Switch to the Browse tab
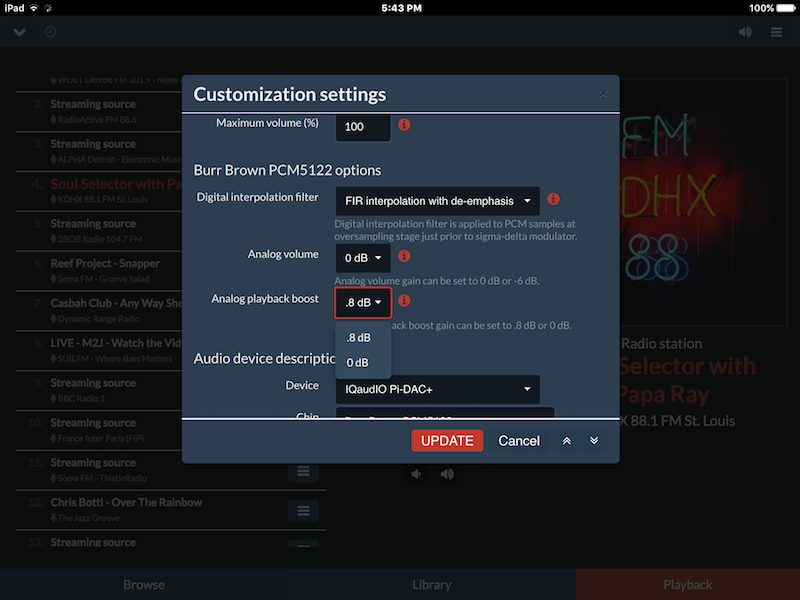Image resolution: width=800 pixels, height=600 pixels. (144, 585)
